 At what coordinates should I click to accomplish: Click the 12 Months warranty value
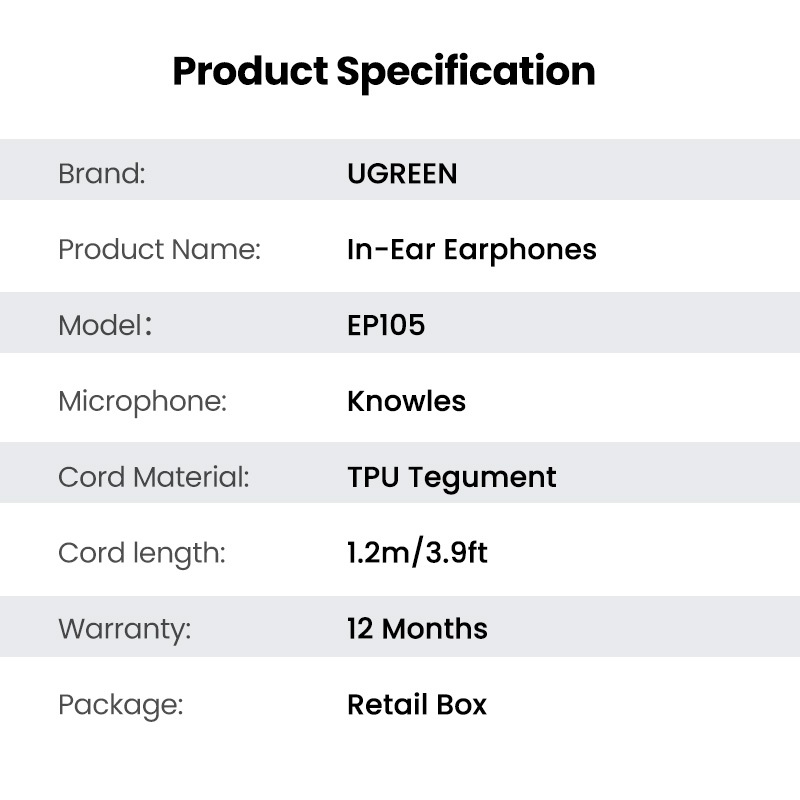click(x=417, y=629)
